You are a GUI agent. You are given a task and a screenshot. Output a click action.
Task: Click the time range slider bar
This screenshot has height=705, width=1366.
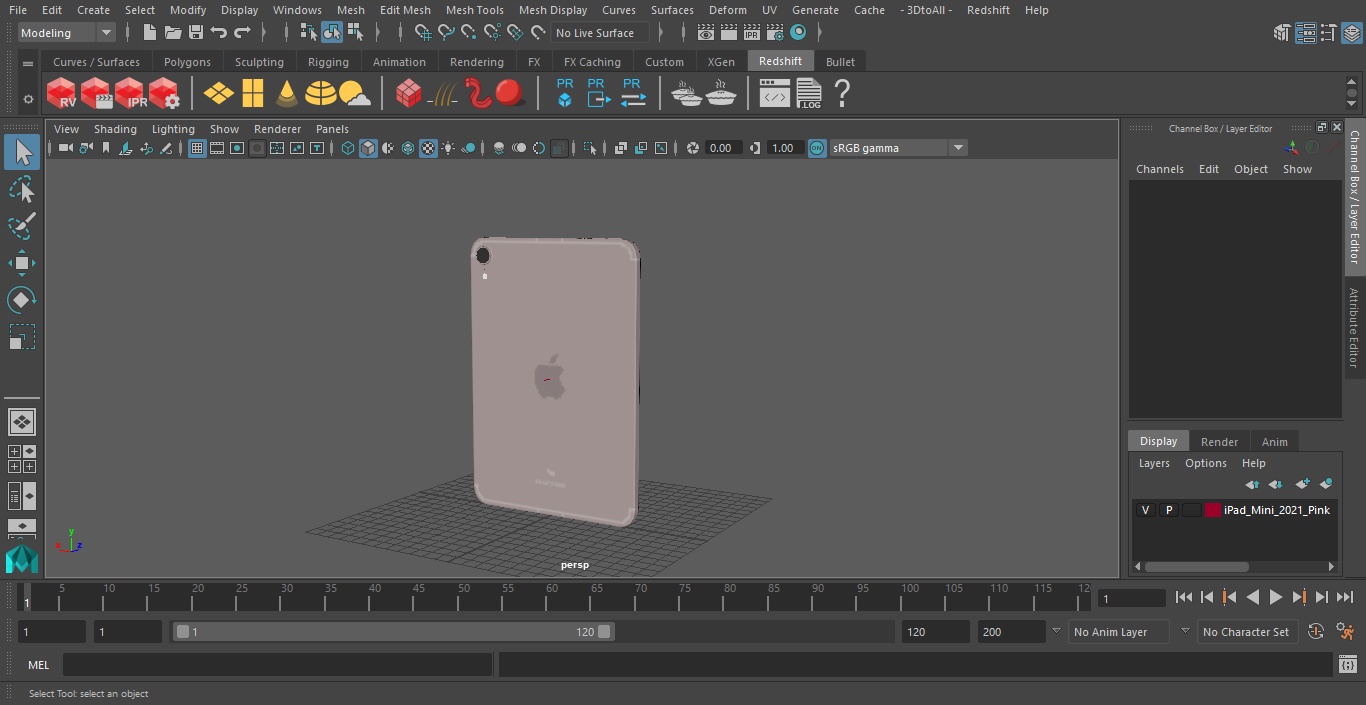pos(393,632)
